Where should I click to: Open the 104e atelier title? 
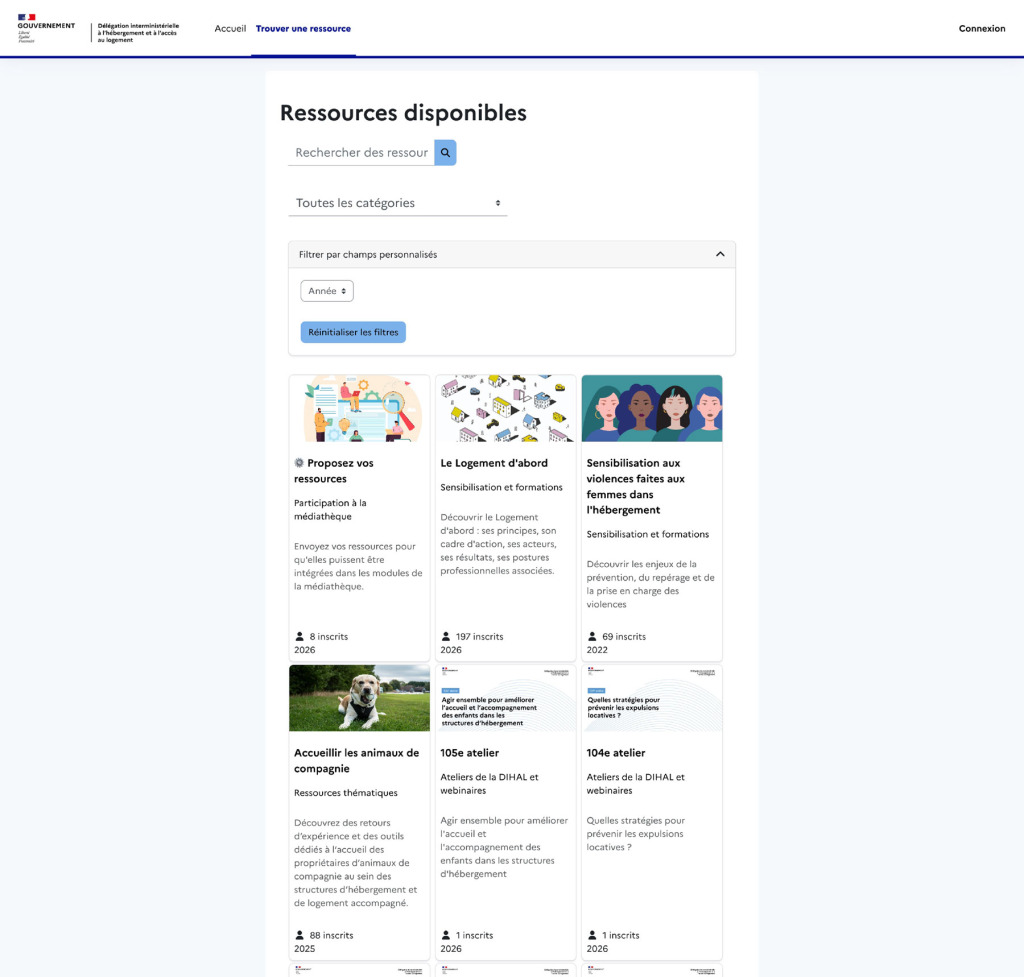[616, 752]
